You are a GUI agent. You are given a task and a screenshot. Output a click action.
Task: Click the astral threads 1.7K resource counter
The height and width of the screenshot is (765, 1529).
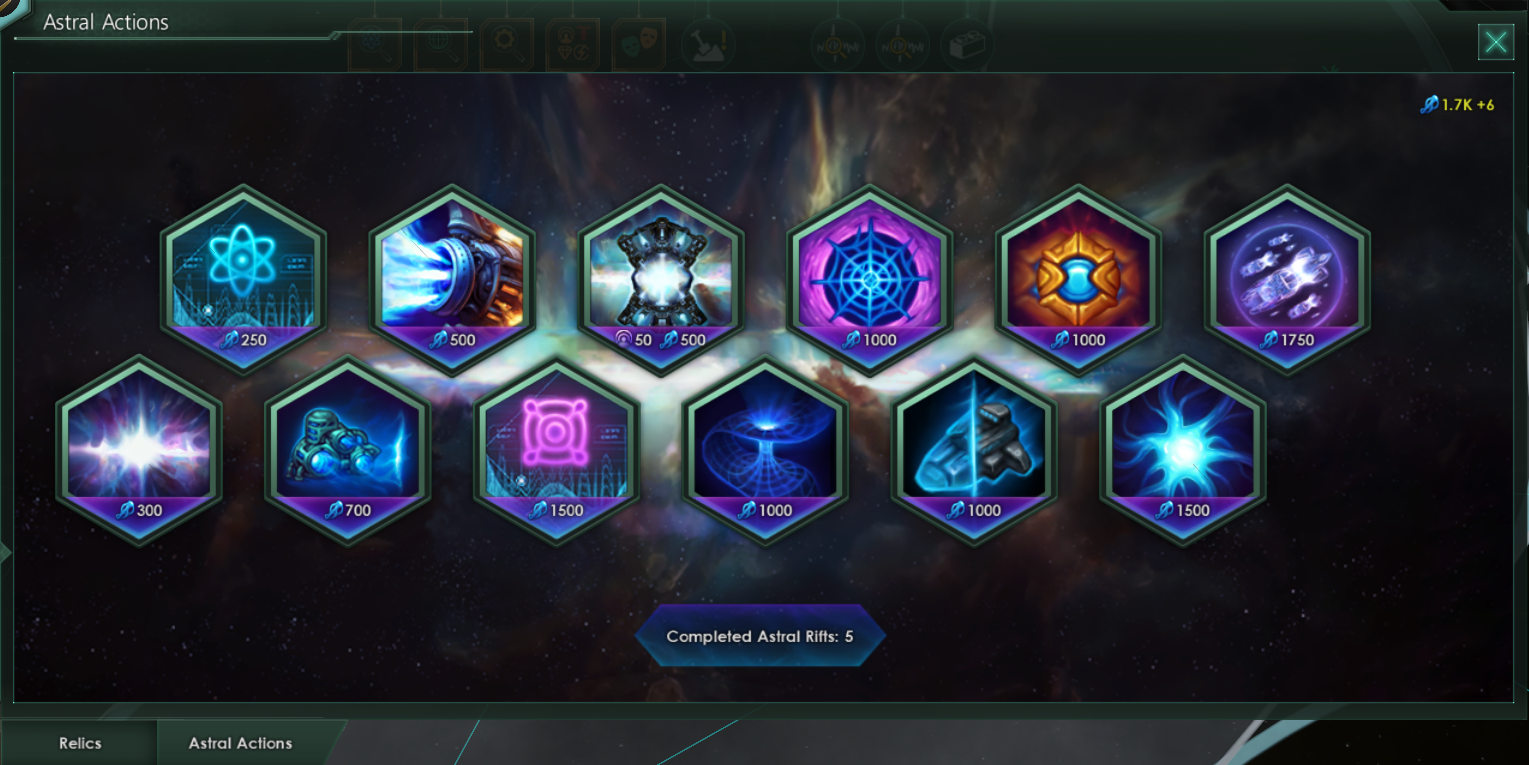tap(1458, 104)
